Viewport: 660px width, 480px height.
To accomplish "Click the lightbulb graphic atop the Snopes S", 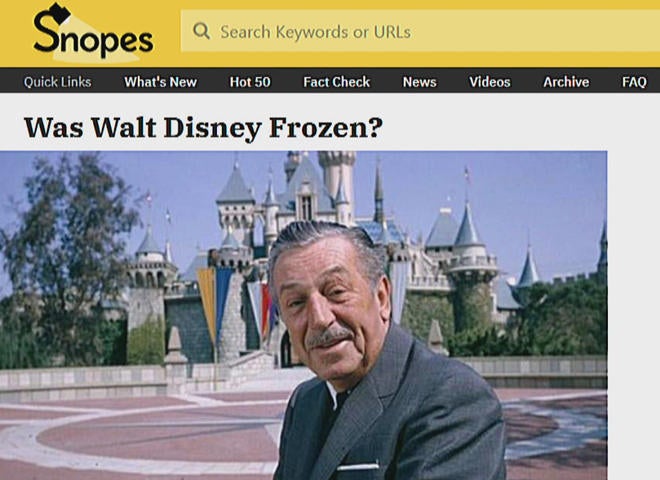I will (x=59, y=13).
